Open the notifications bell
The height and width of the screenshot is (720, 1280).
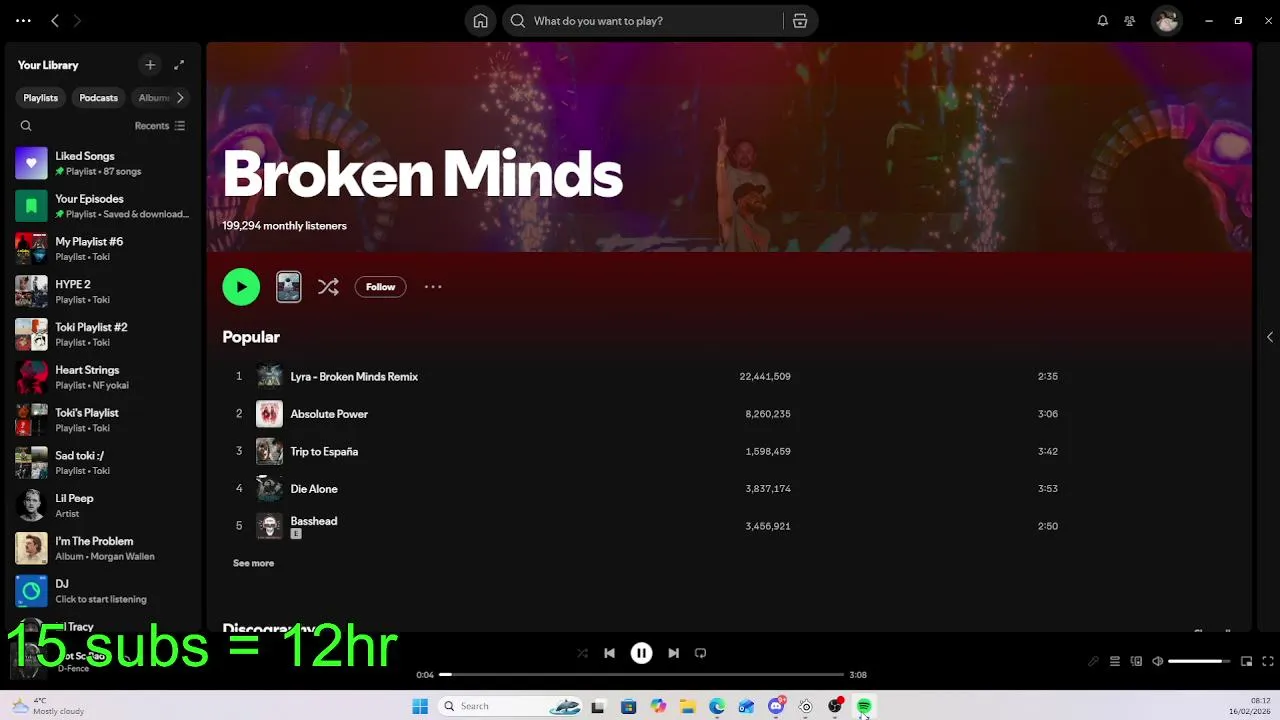click(1103, 20)
